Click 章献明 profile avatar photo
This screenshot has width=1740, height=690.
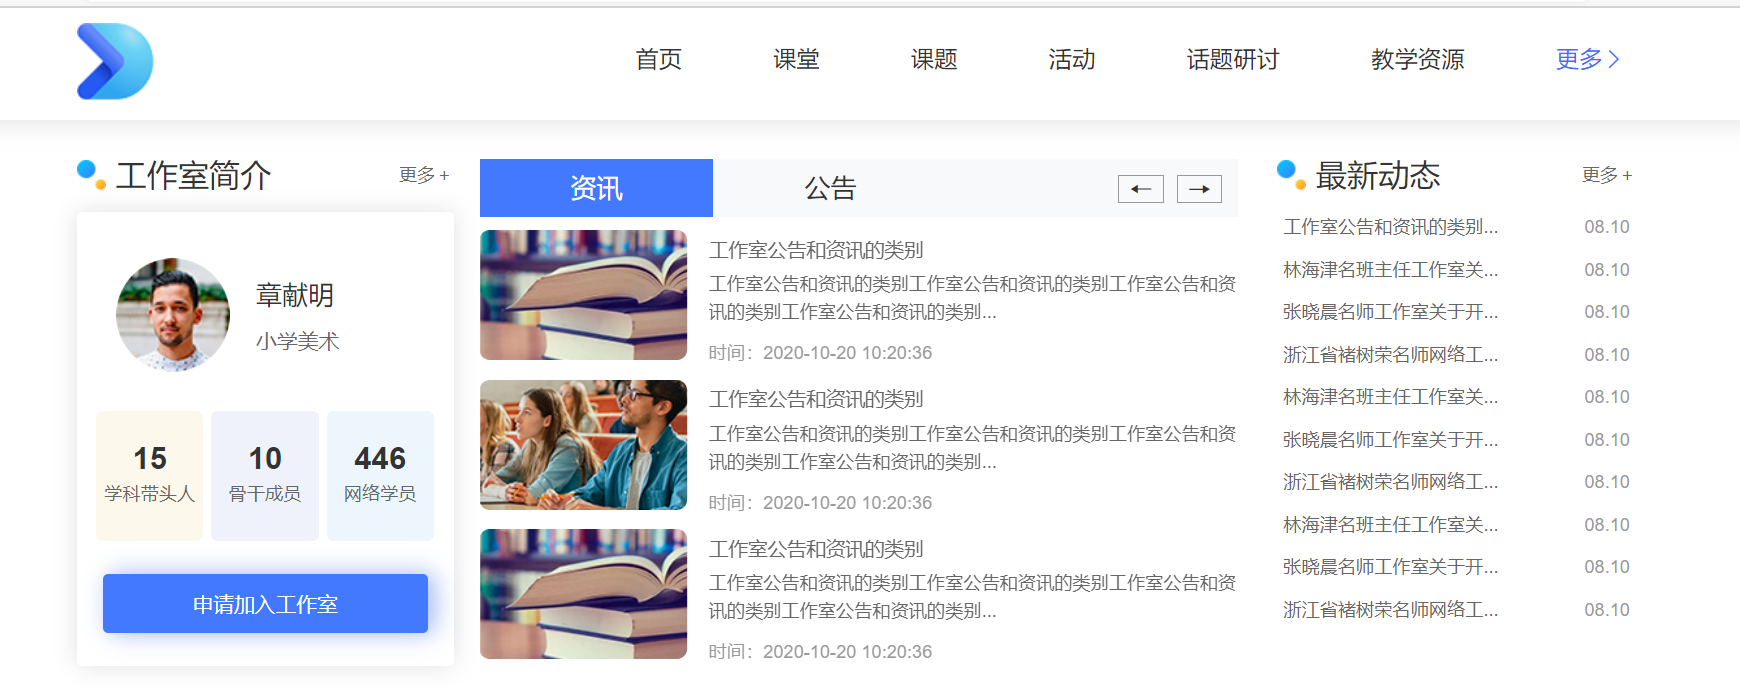pyautogui.click(x=173, y=315)
